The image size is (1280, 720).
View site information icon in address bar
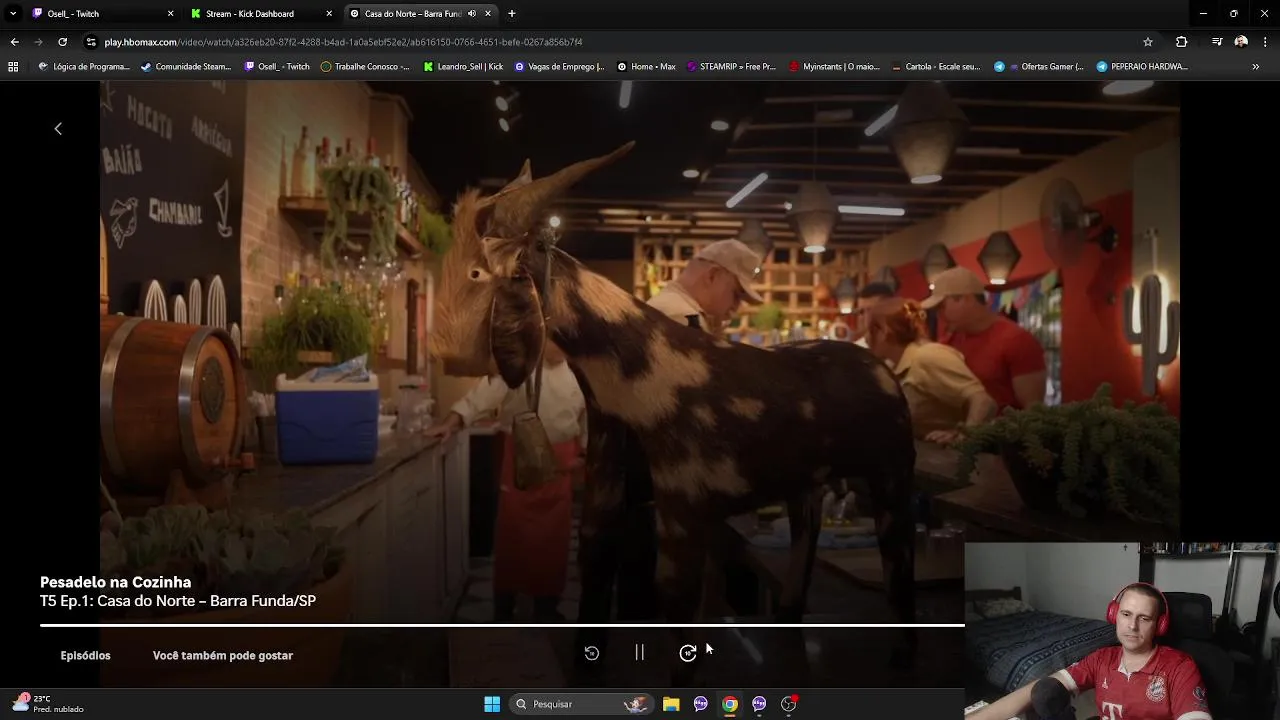(x=91, y=42)
